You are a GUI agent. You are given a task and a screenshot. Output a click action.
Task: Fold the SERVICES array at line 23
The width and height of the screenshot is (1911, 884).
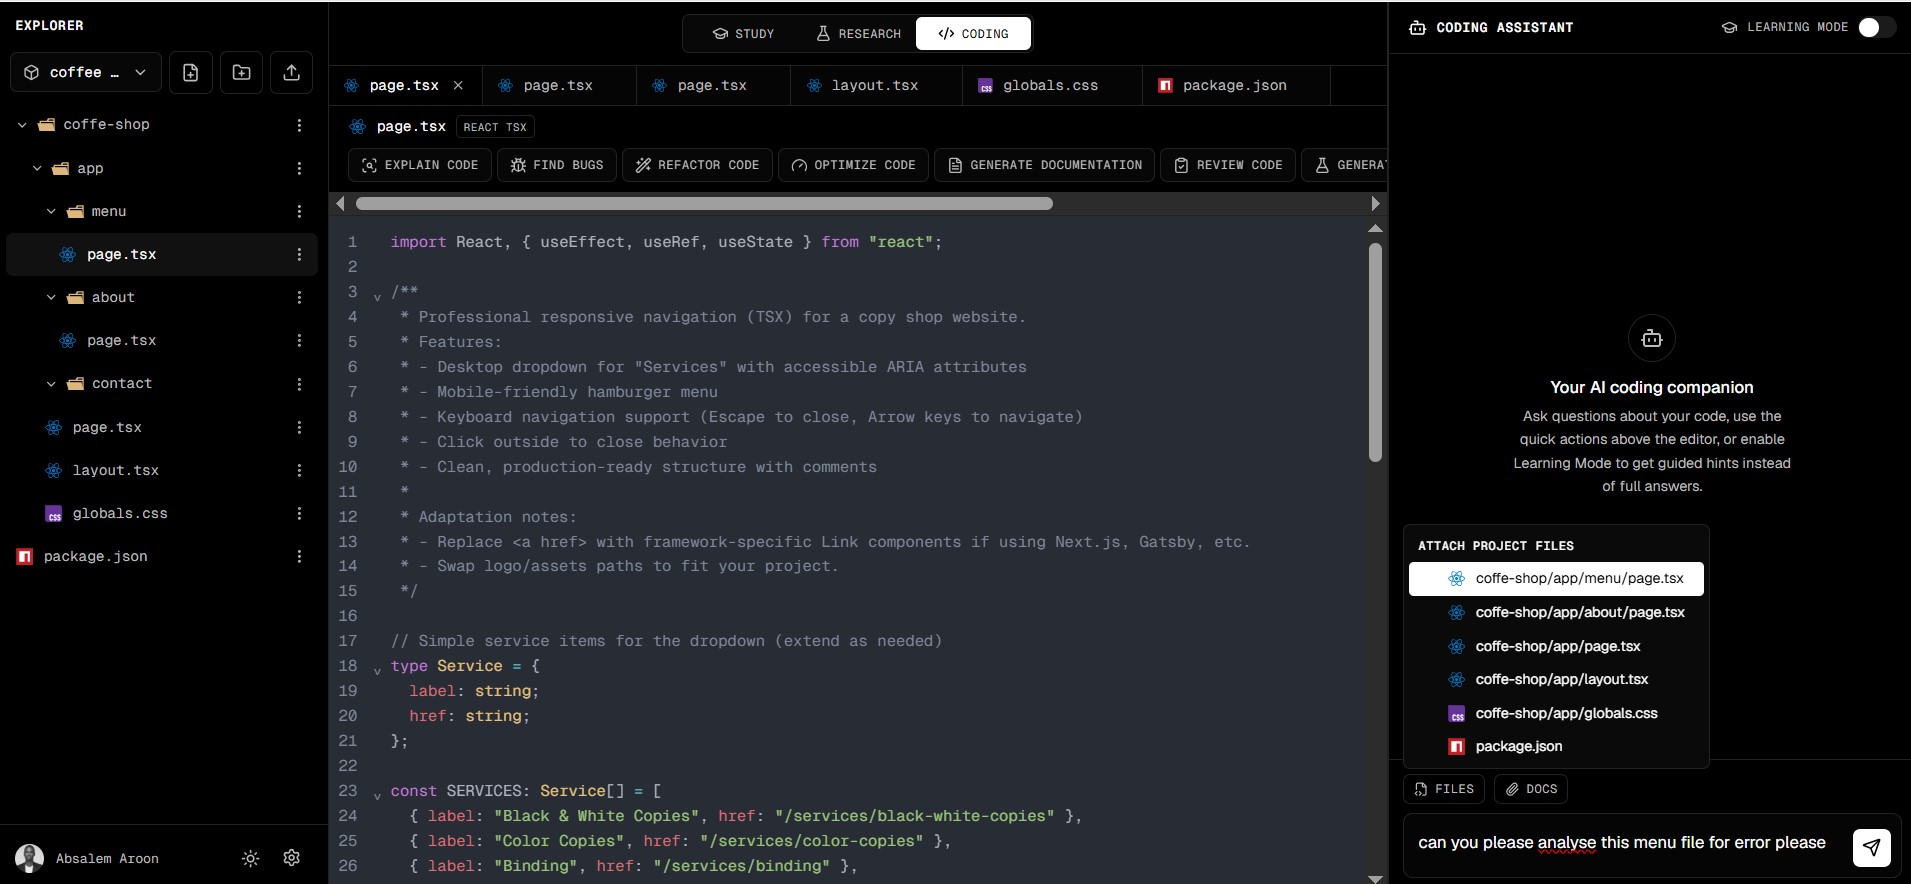(377, 796)
